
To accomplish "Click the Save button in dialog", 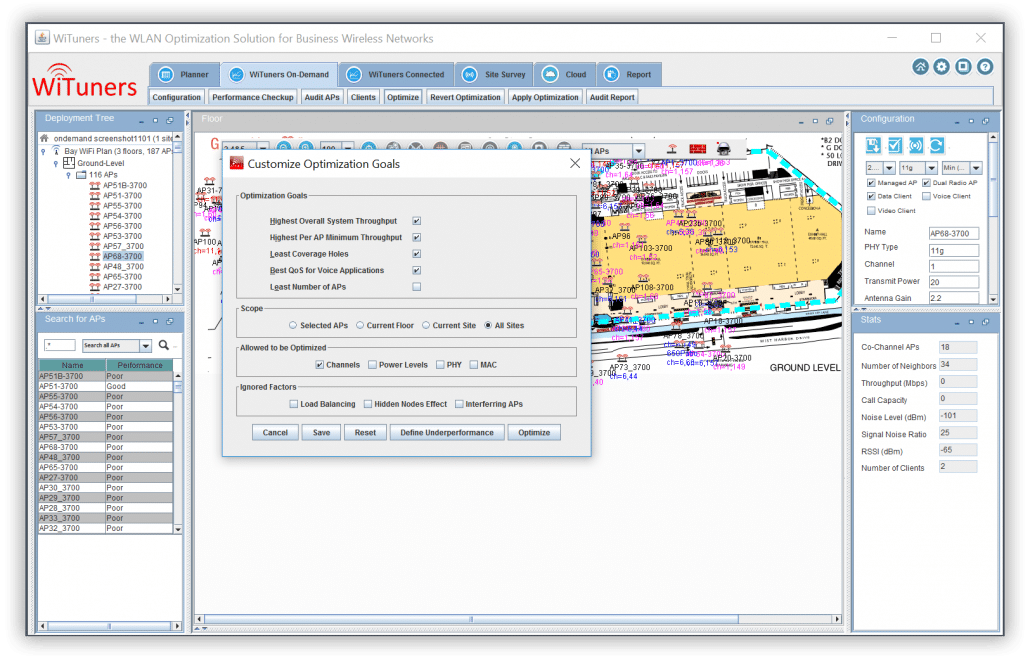I will tap(321, 433).
